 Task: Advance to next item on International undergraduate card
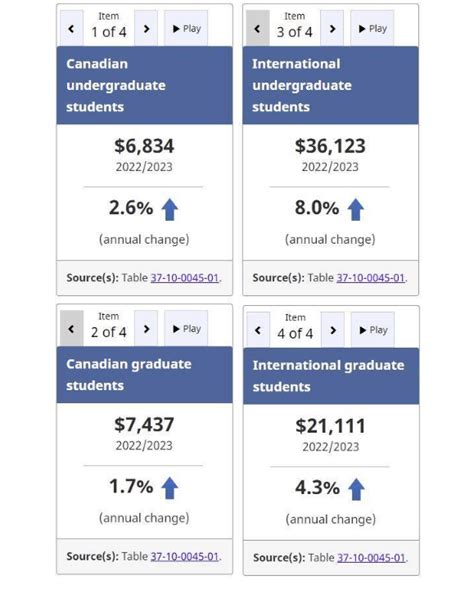(332, 28)
